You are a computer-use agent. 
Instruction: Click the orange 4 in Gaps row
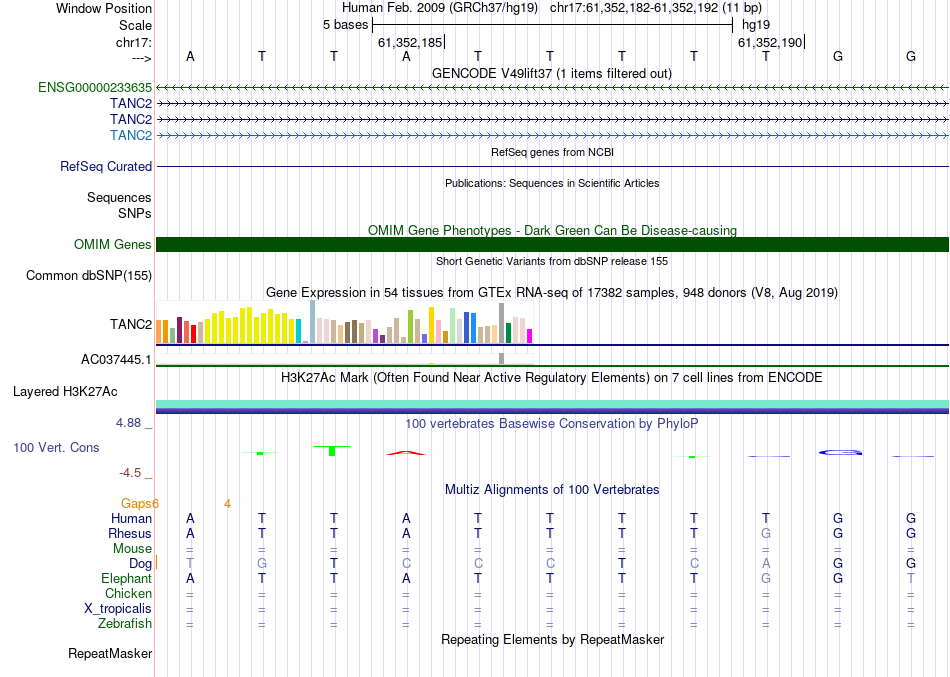(227, 504)
